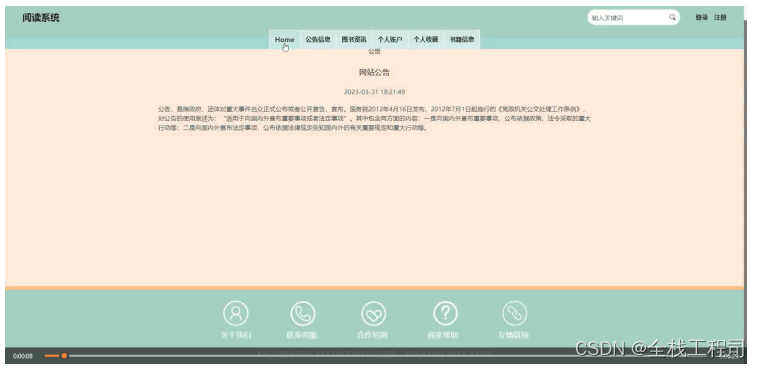Open the 书籍信息 menu tab
The height and width of the screenshot is (368, 760).
coord(462,39)
